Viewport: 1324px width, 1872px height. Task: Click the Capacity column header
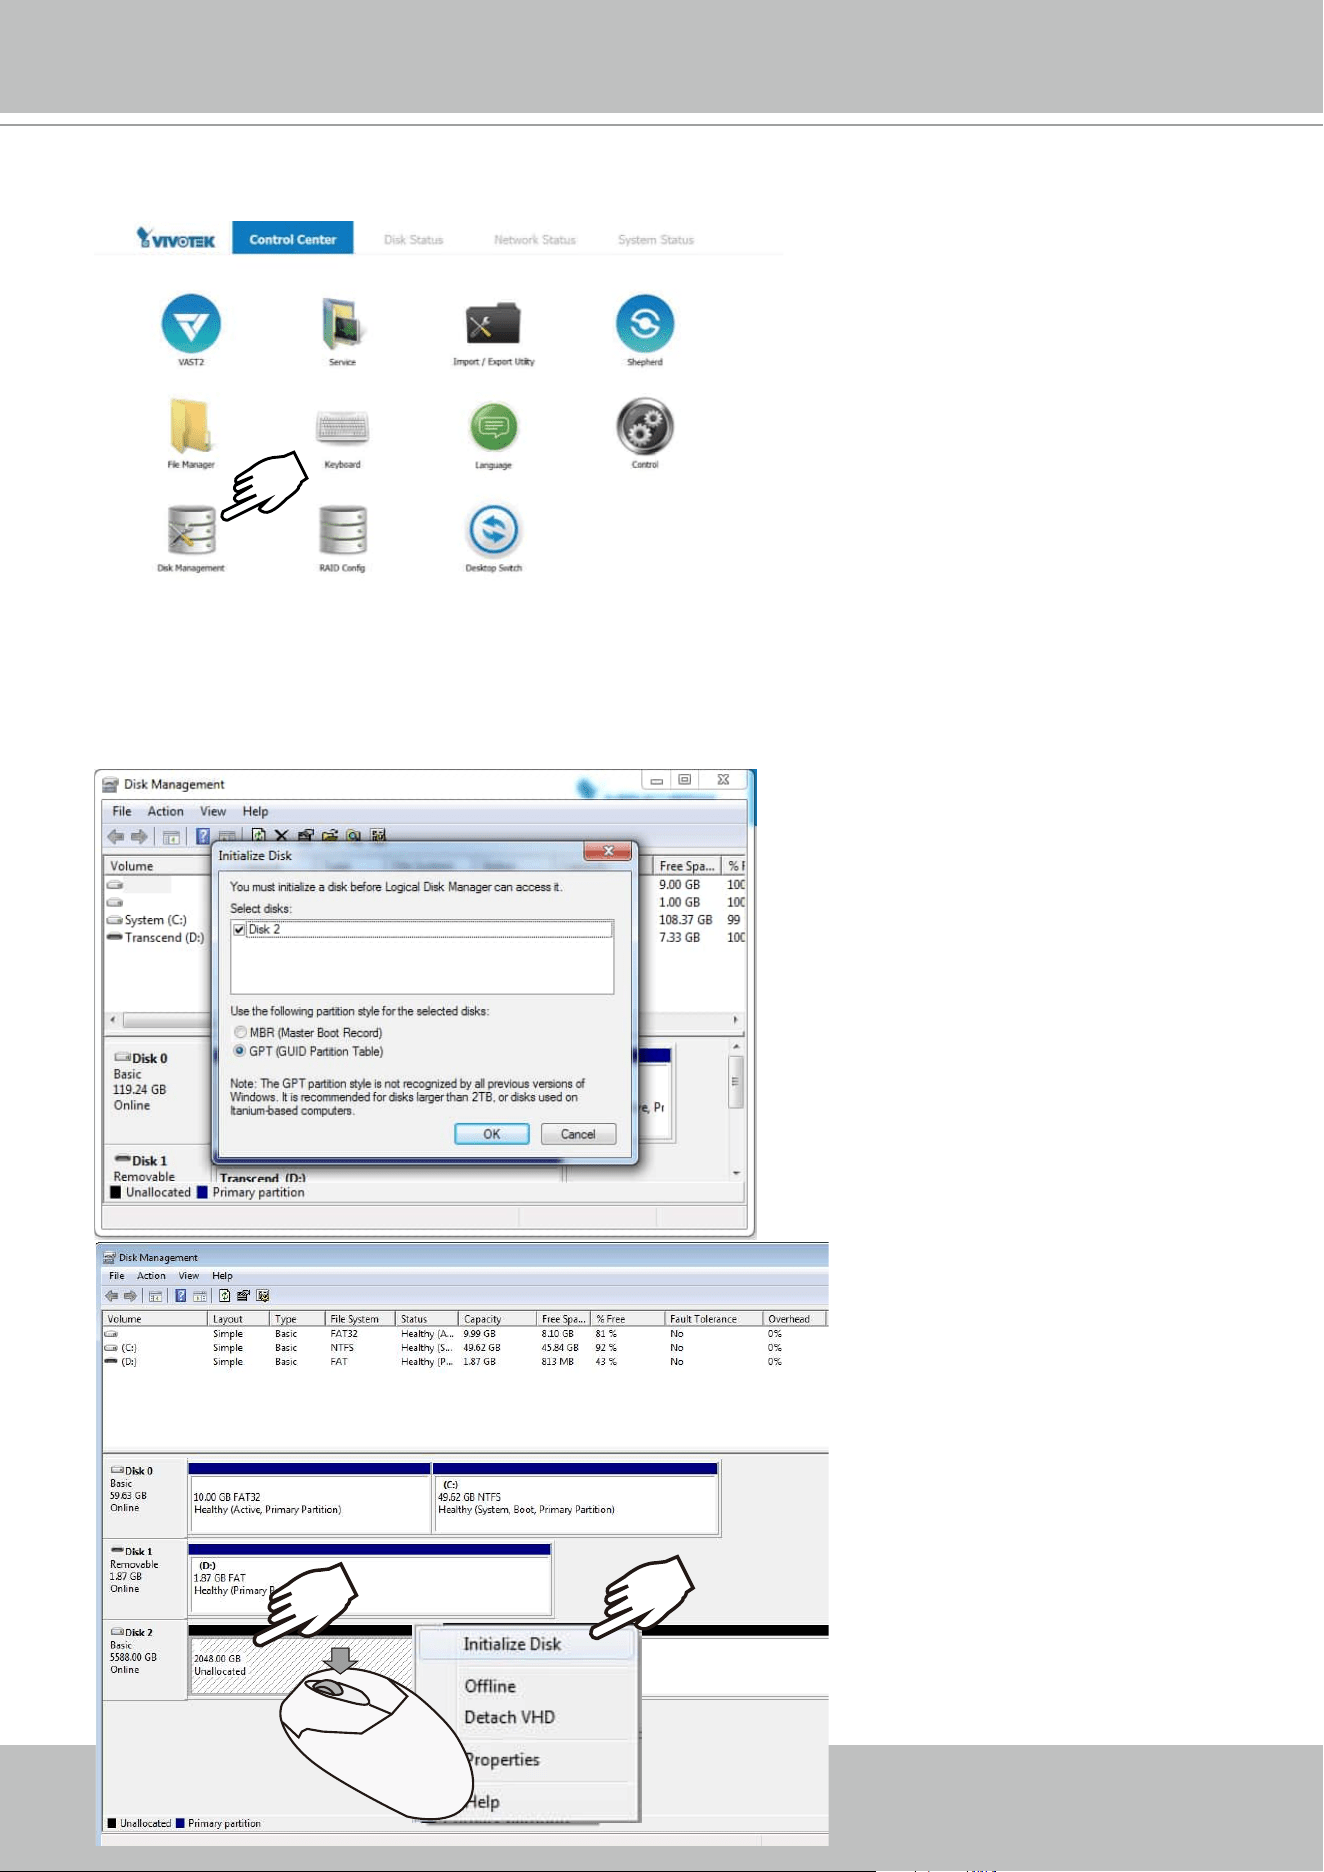pyautogui.click(x=497, y=1319)
